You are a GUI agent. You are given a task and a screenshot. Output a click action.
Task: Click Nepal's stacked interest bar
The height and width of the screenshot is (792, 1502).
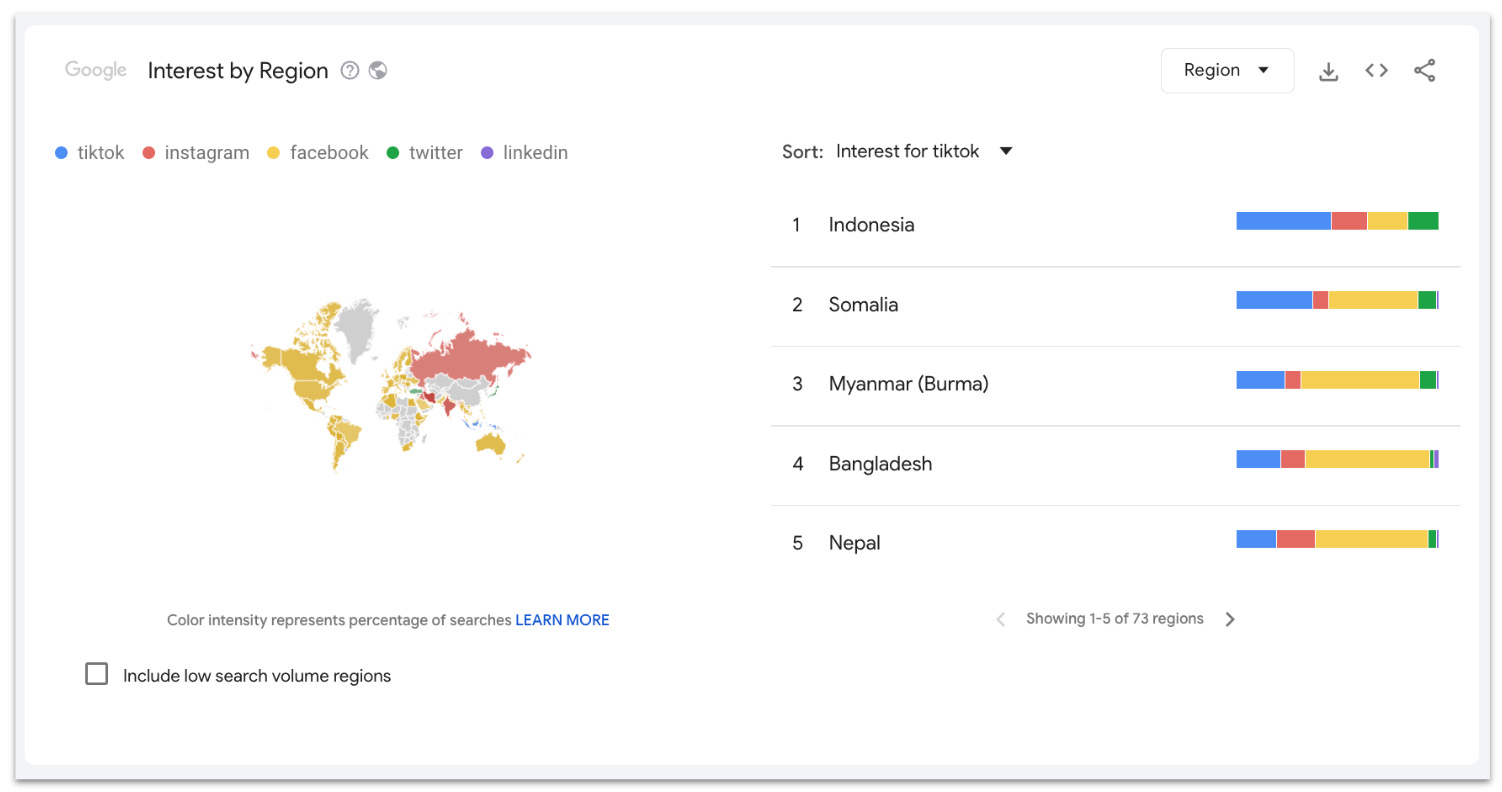click(1337, 539)
